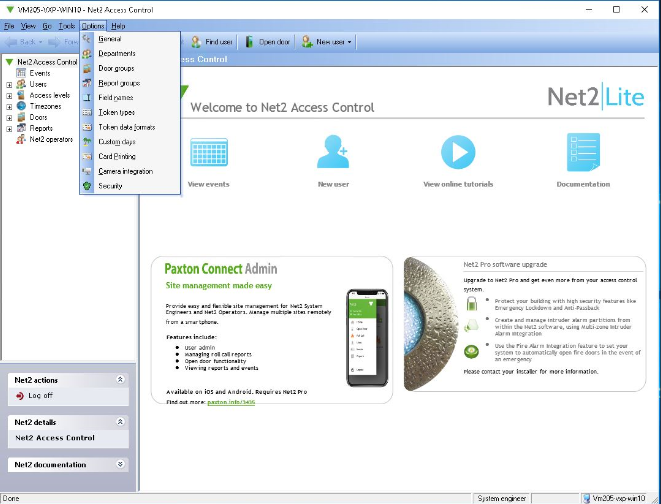
Task: Open the File menu
Action: pos(9,26)
